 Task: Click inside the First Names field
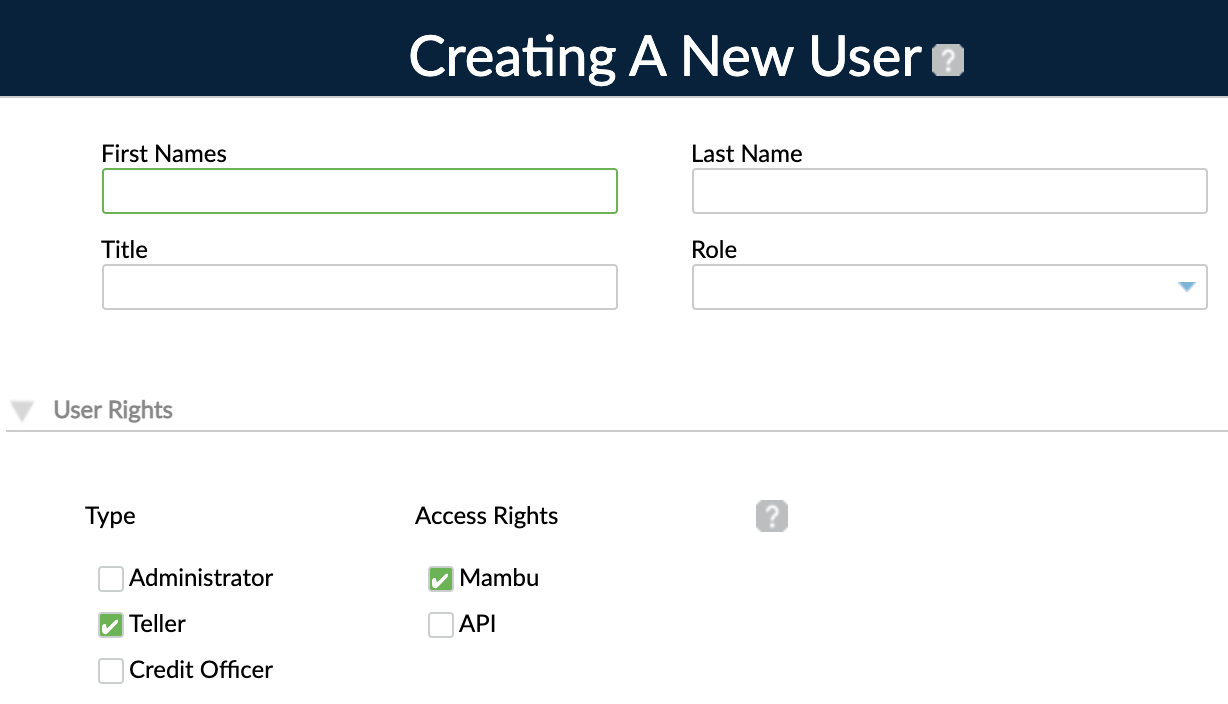[x=359, y=191]
